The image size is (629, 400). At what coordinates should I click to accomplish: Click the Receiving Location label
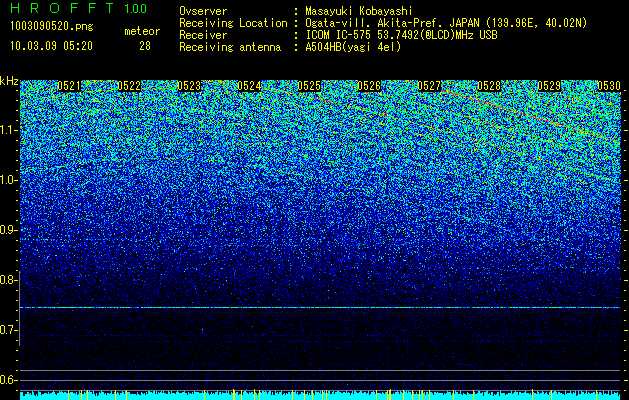[233, 23]
